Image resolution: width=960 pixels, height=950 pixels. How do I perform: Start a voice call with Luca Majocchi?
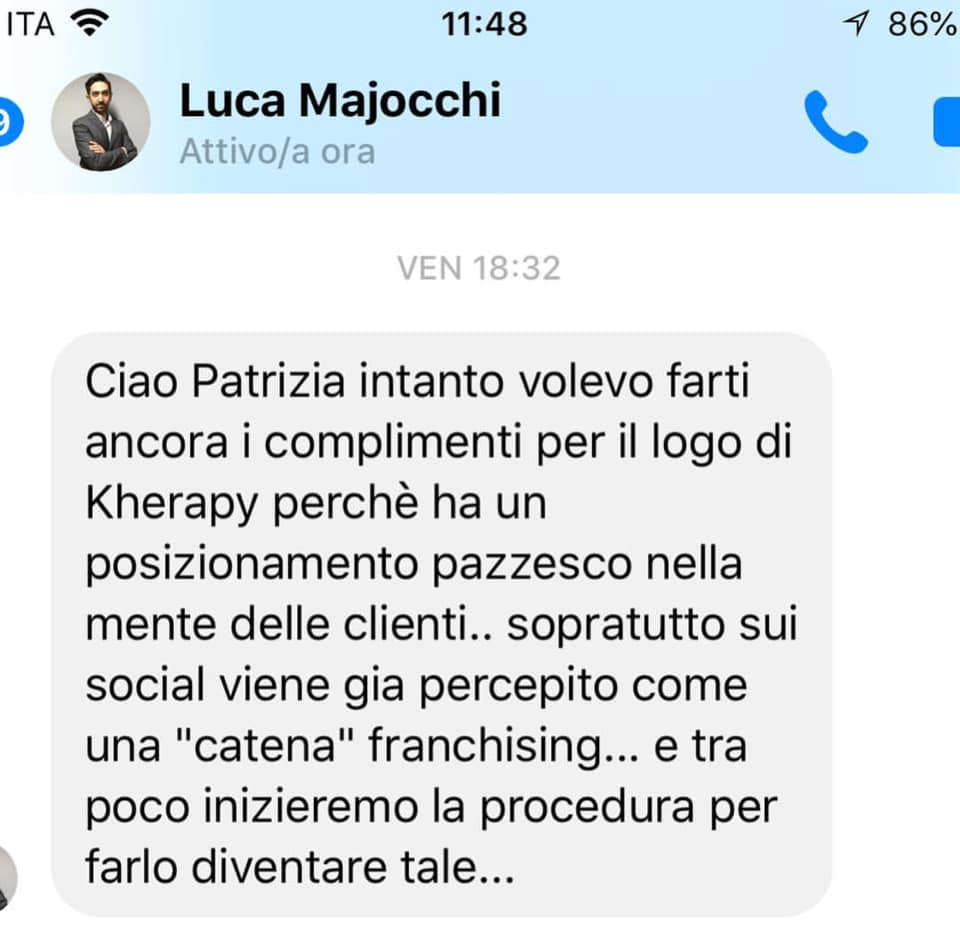tap(836, 122)
